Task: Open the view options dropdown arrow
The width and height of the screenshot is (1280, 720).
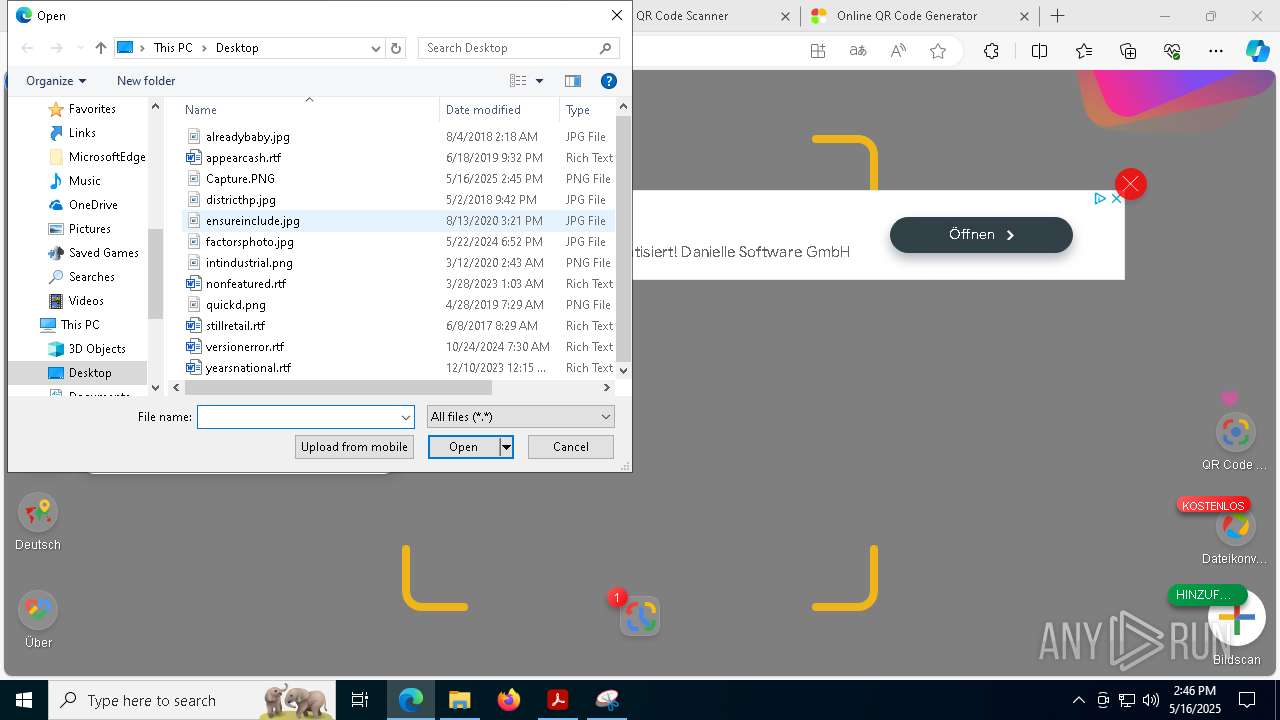Action: click(539, 81)
